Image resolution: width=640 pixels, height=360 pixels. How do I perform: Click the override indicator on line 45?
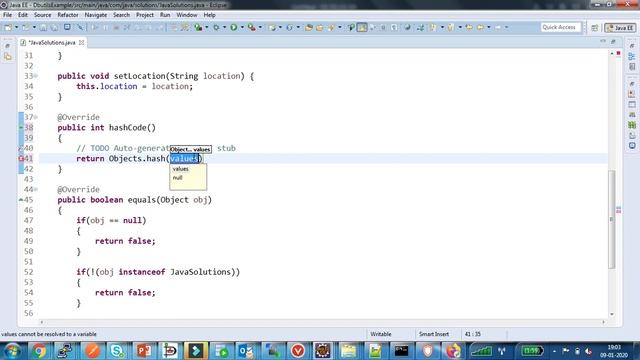[21, 200]
